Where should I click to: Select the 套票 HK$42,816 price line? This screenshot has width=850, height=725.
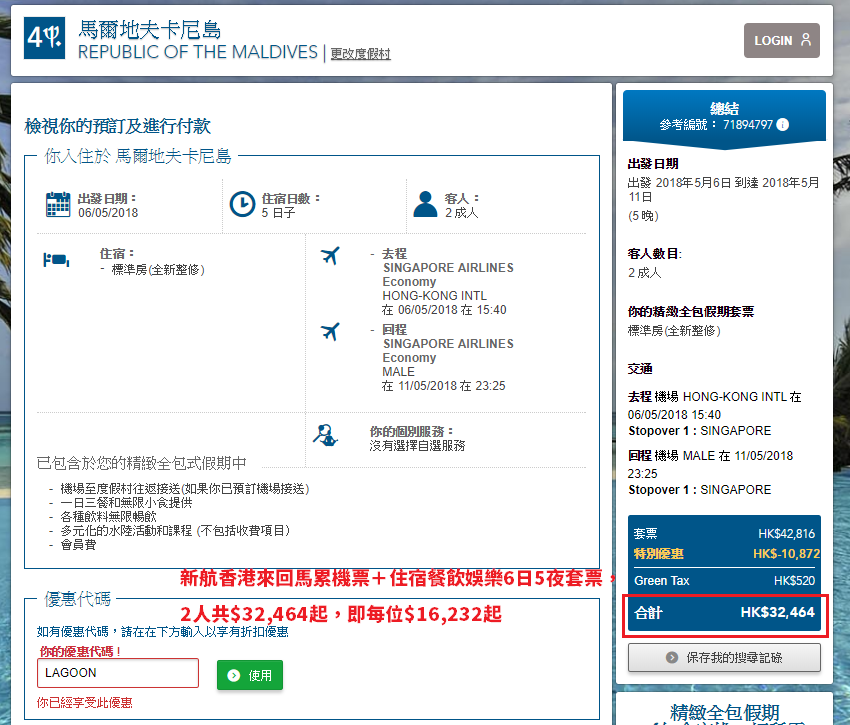724,534
